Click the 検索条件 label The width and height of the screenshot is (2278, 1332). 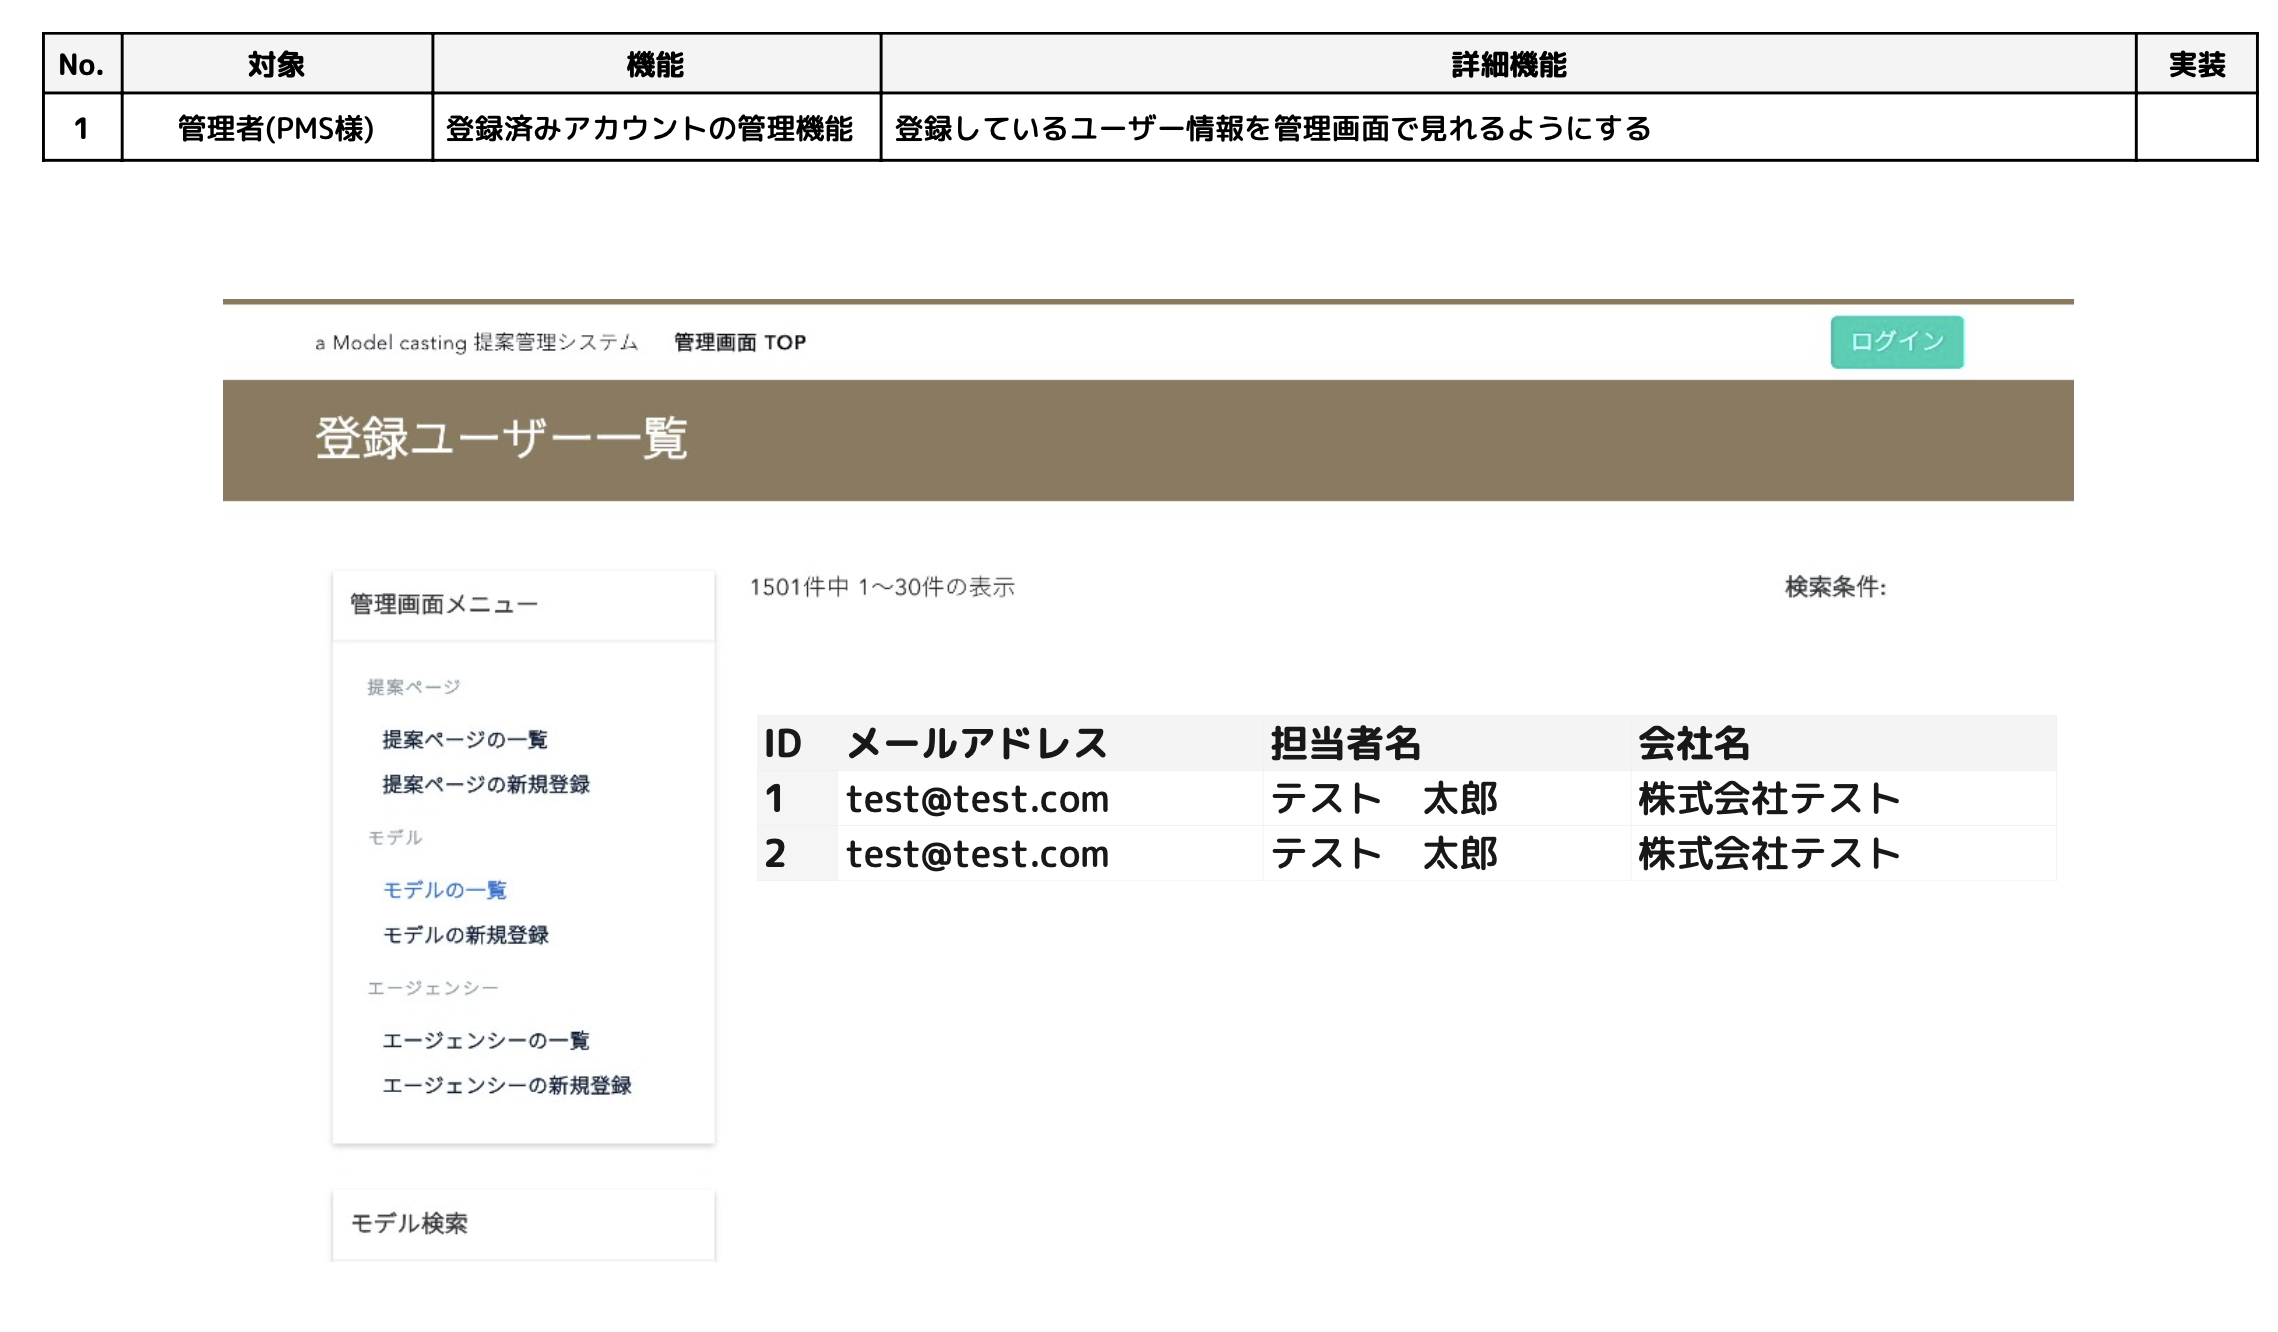[1835, 587]
